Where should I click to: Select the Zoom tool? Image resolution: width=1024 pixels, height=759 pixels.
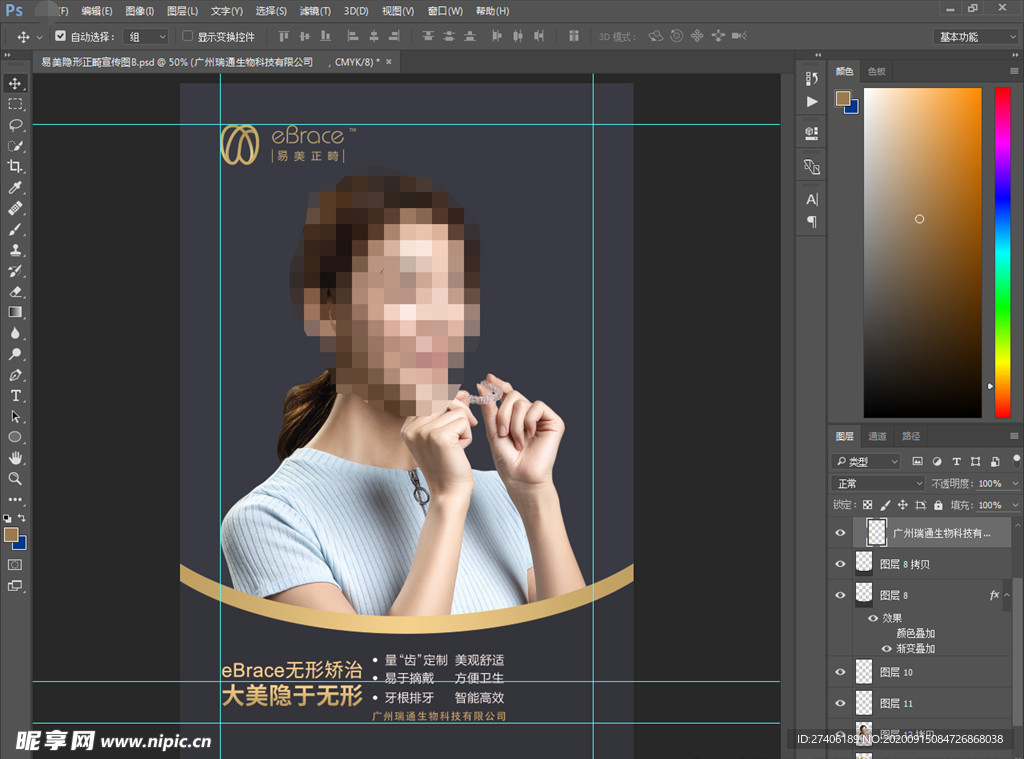15,479
